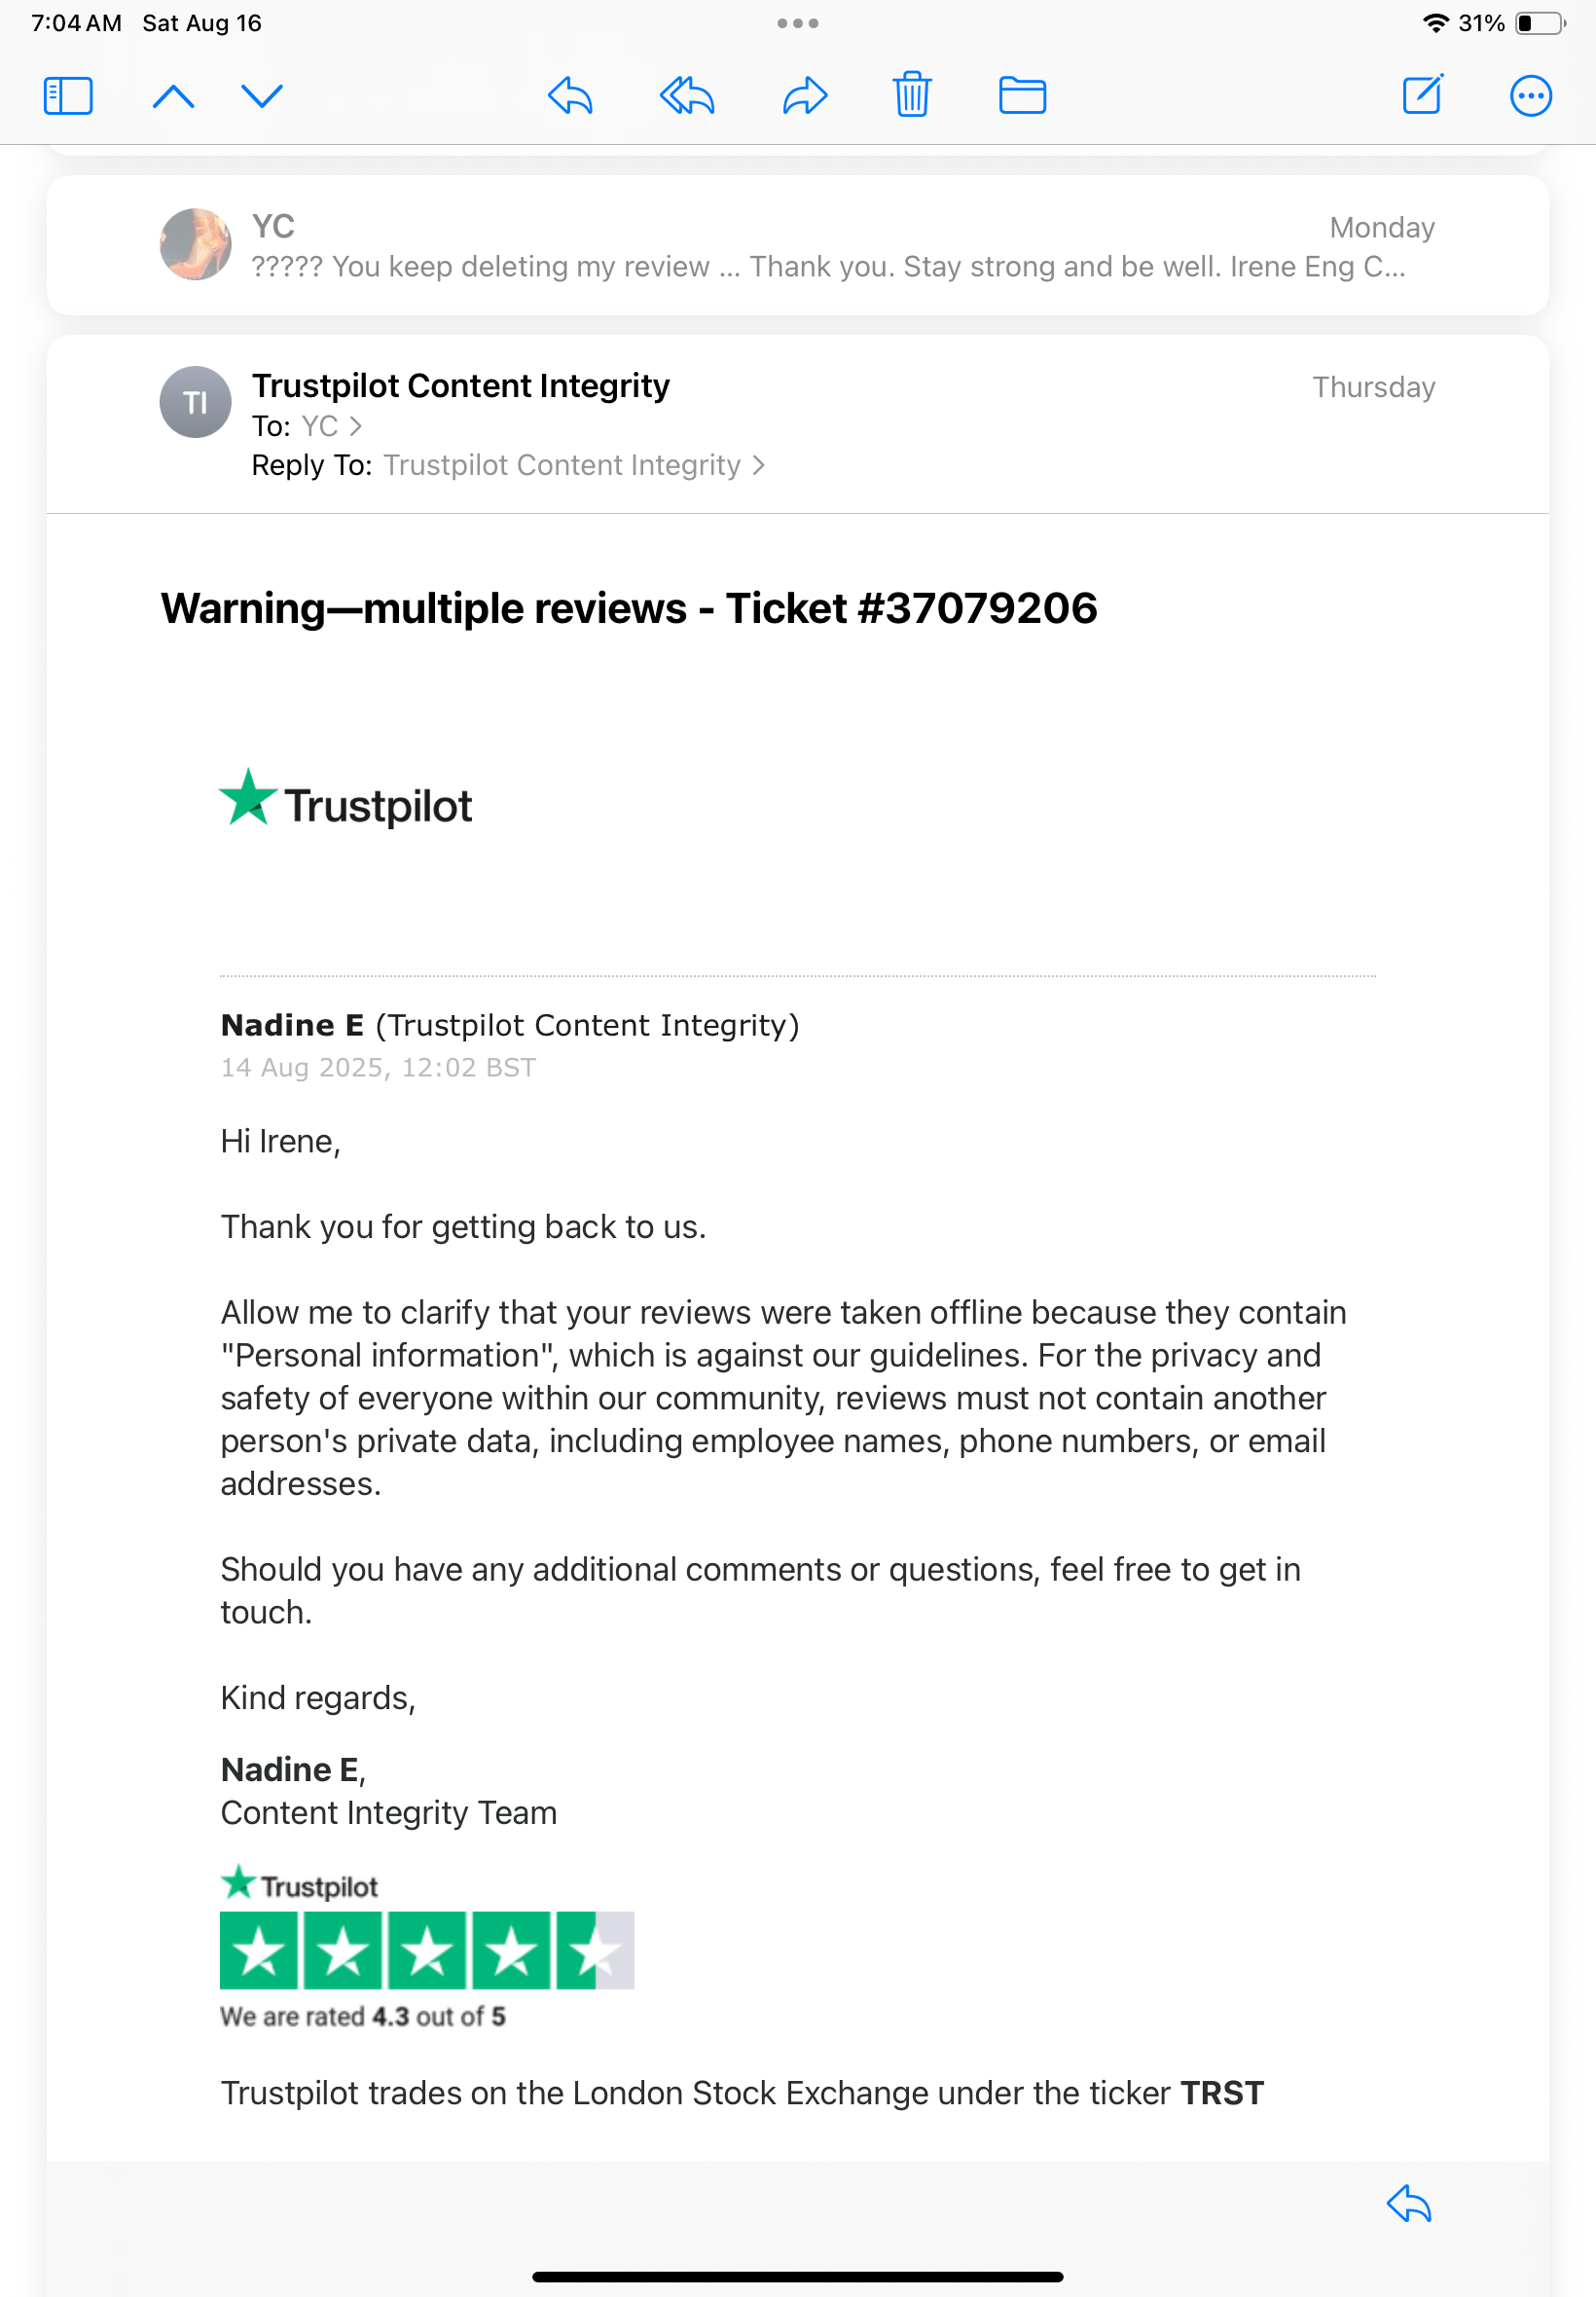Go to previous message with up arrow
This screenshot has width=1596, height=2297.
click(173, 96)
